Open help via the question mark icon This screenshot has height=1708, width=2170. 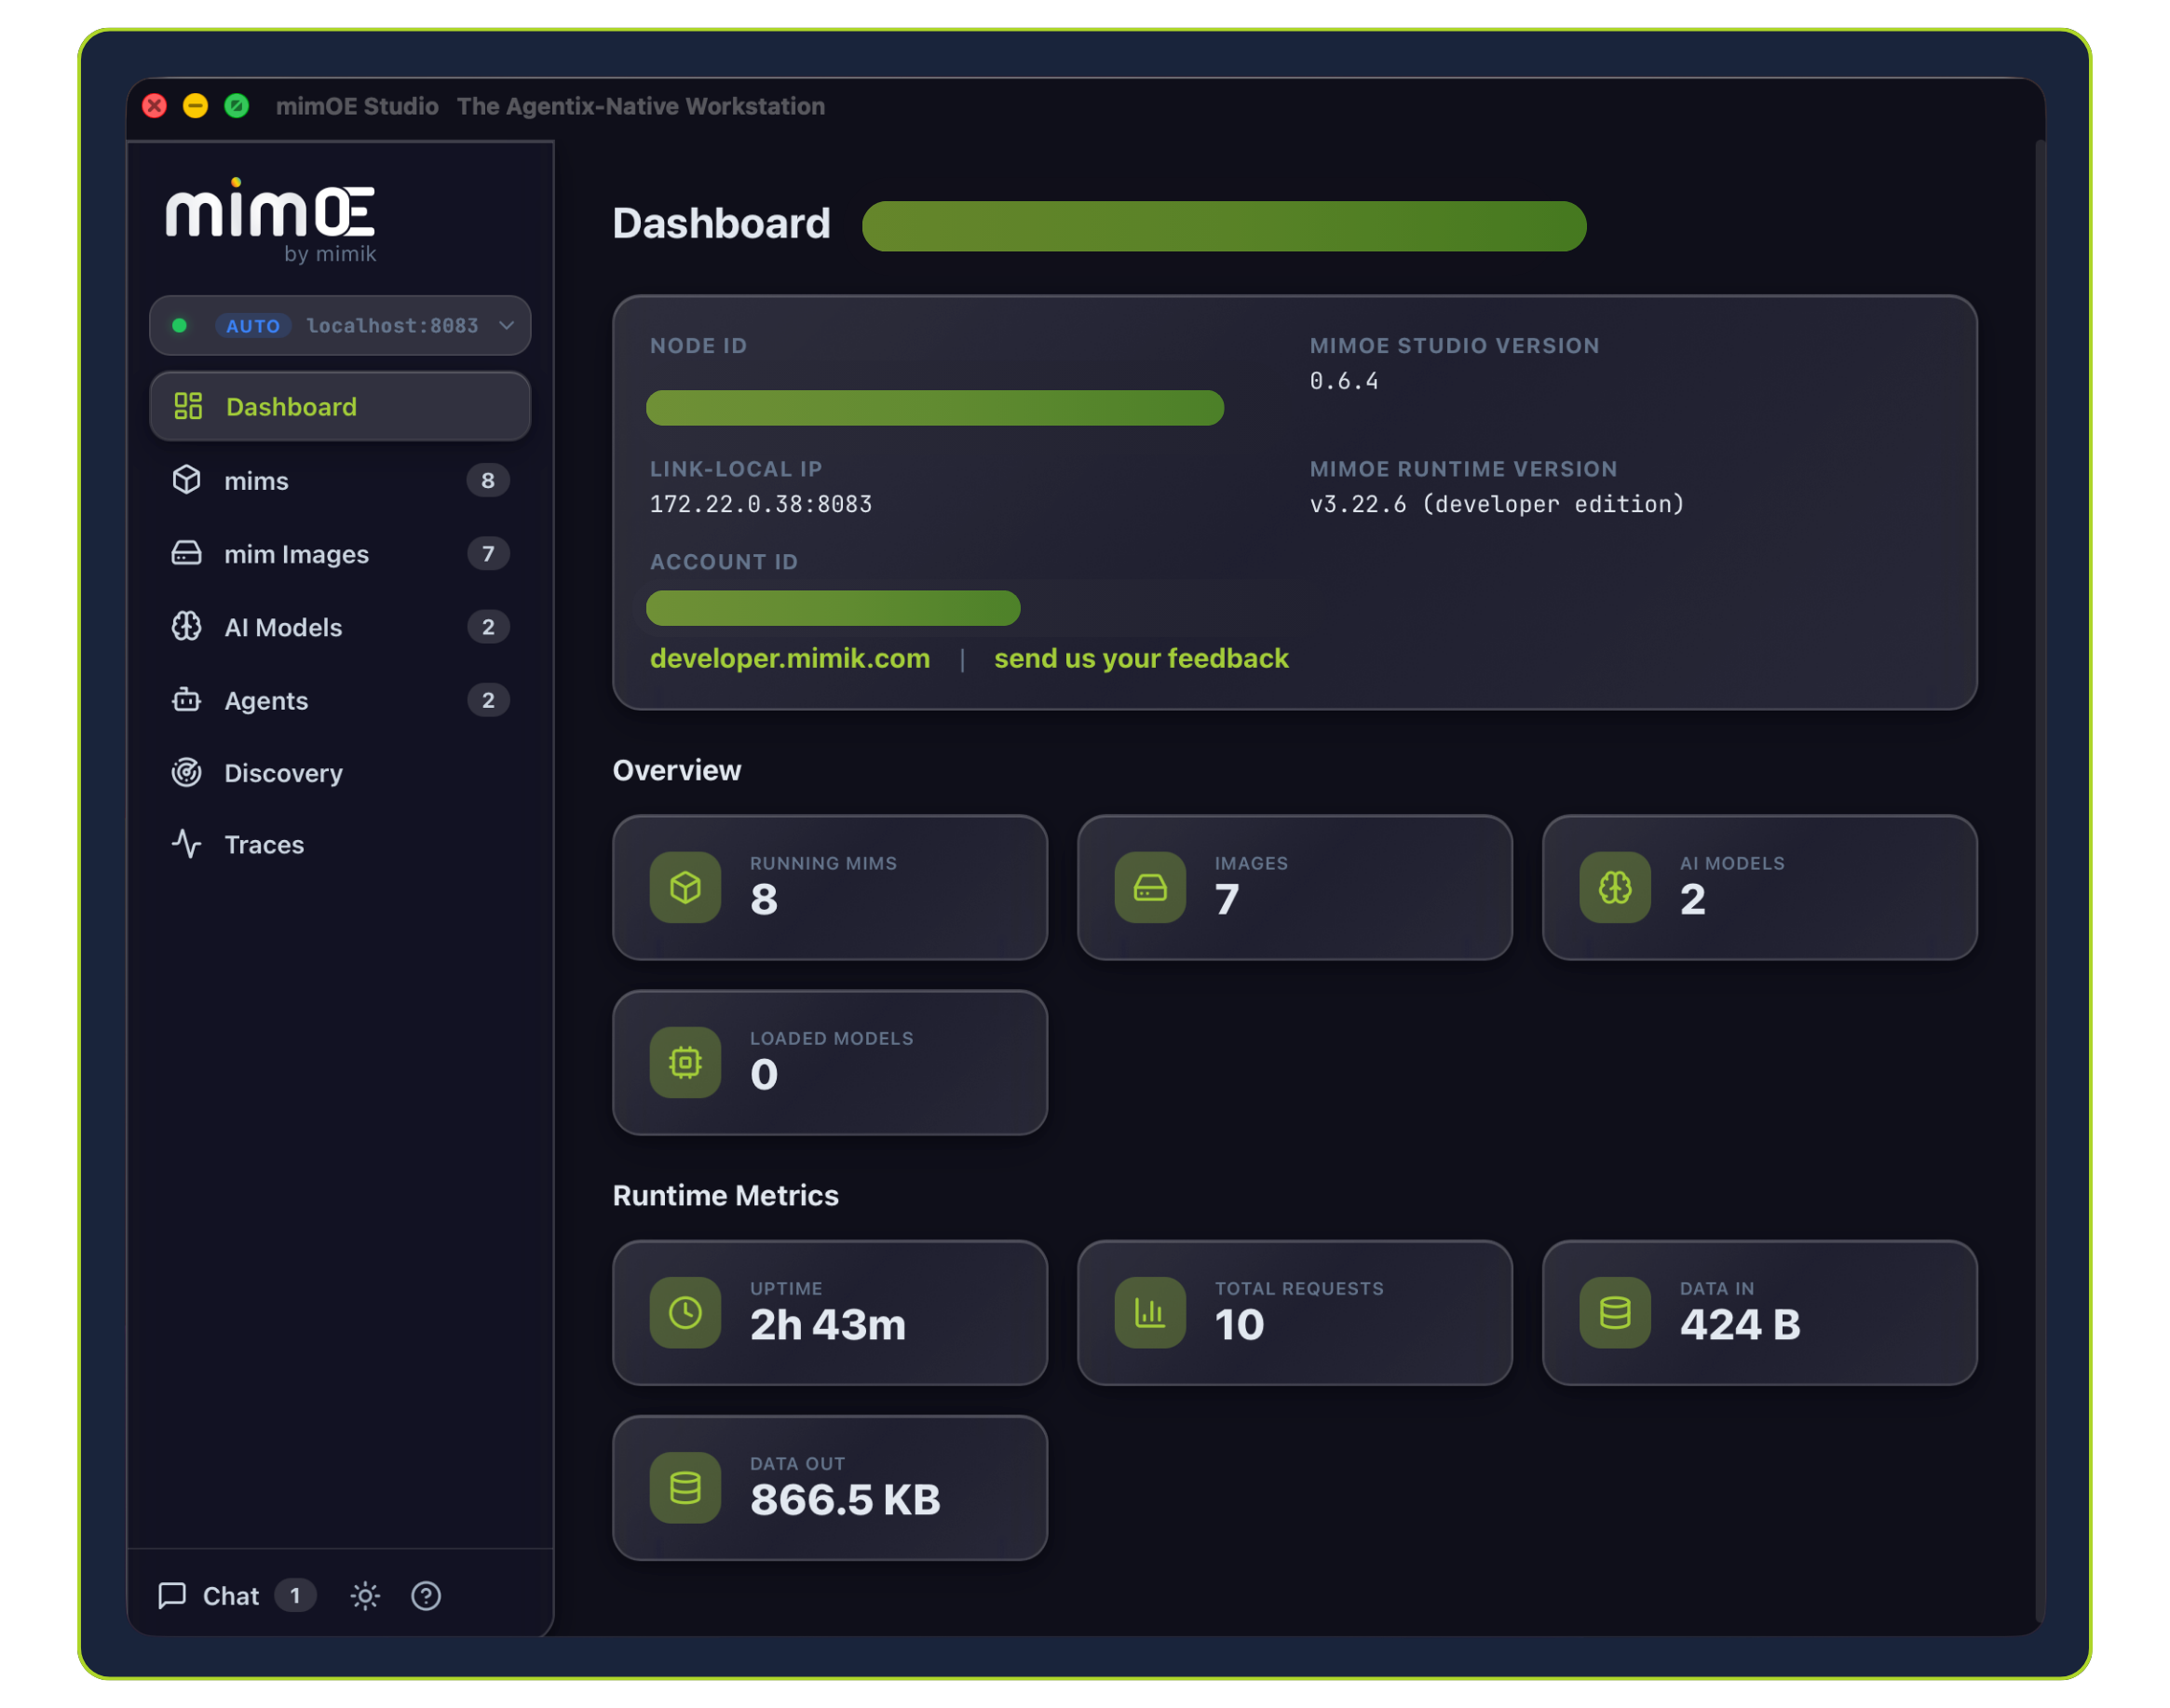click(426, 1596)
